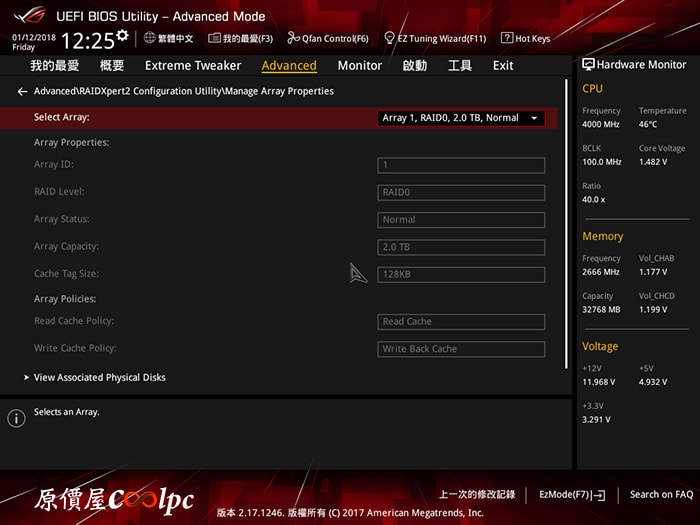Click the Hardware Monitor title

click(641, 65)
